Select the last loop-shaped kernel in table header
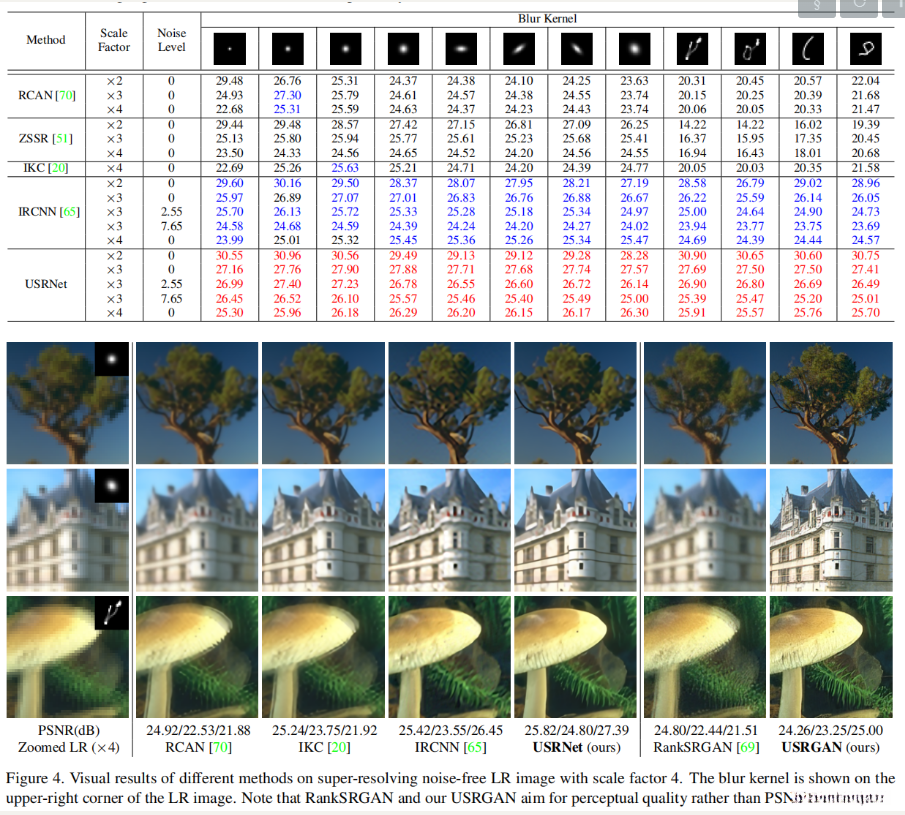Image resolution: width=905 pixels, height=815 pixels. pyautogui.click(x=866, y=48)
